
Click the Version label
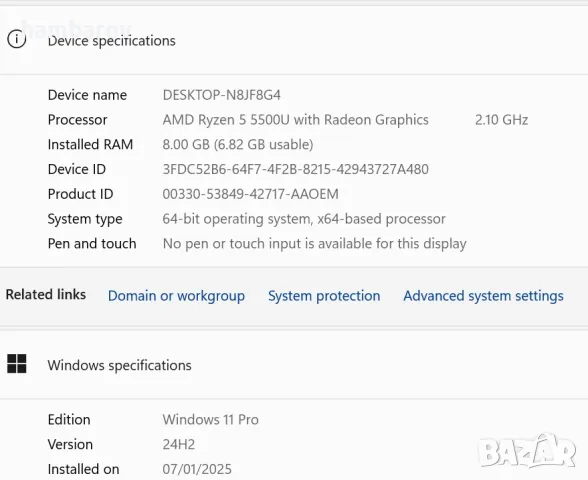click(70, 444)
